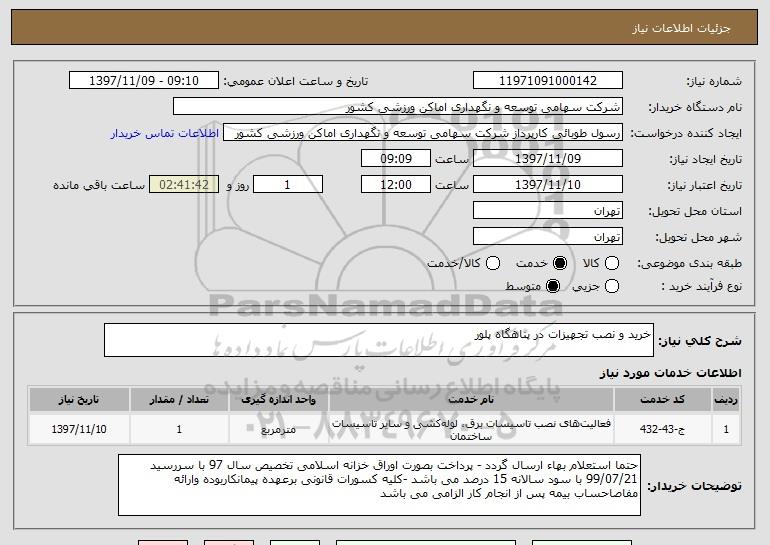Select the خدمت radio button
The height and width of the screenshot is (545, 770).
(560, 263)
